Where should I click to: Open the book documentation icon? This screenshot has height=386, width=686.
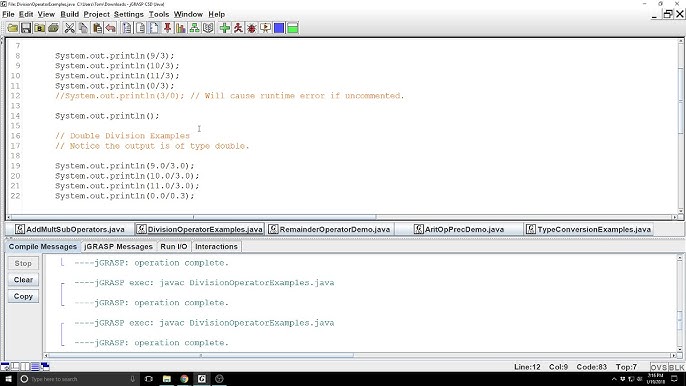pyautogui.click(x=208, y=28)
